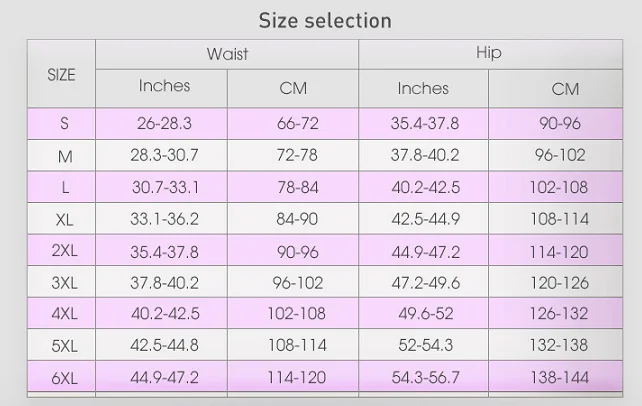This screenshot has height=406, width=642.
Task: Select the SIZE header cell
Action: 61,75
